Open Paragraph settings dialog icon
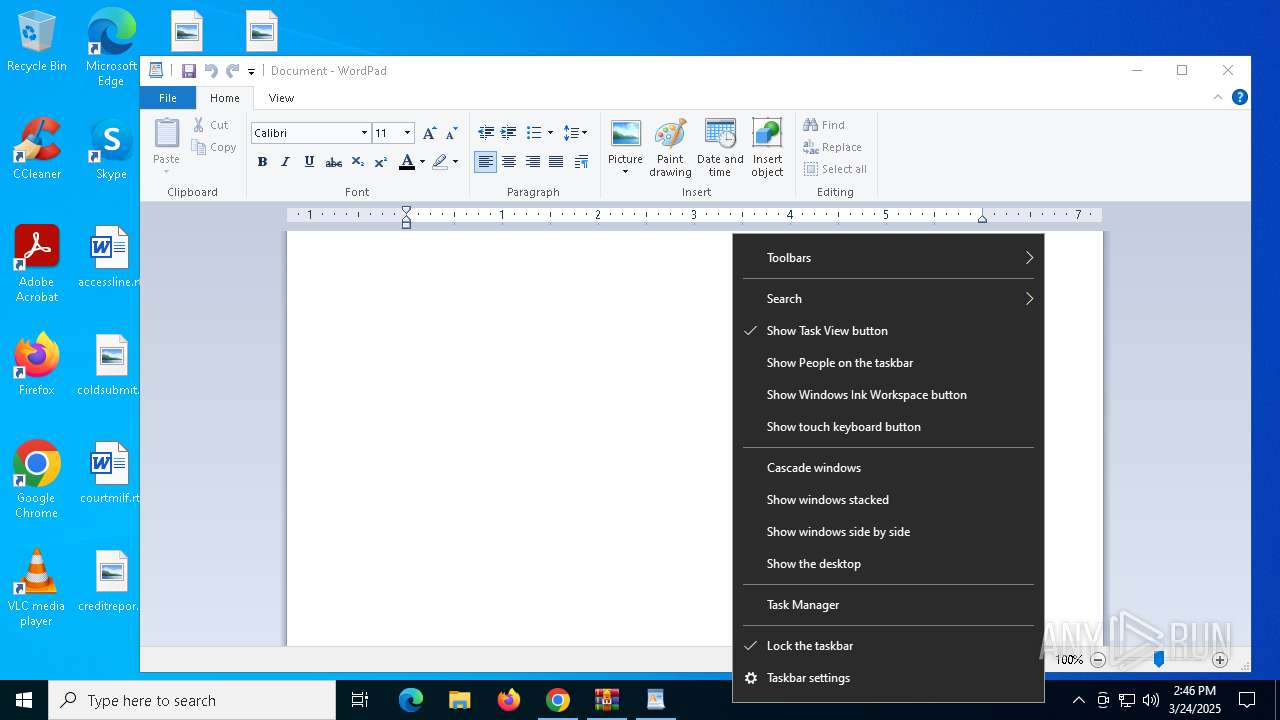This screenshot has width=1280, height=720. pos(581,162)
